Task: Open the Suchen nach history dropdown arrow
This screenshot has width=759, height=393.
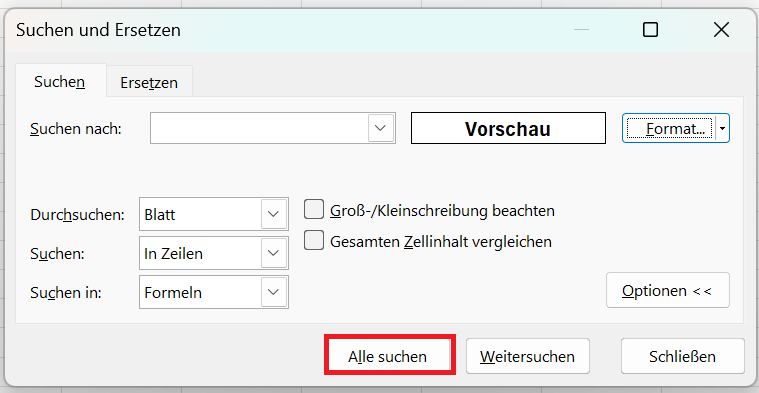Action: 381,128
